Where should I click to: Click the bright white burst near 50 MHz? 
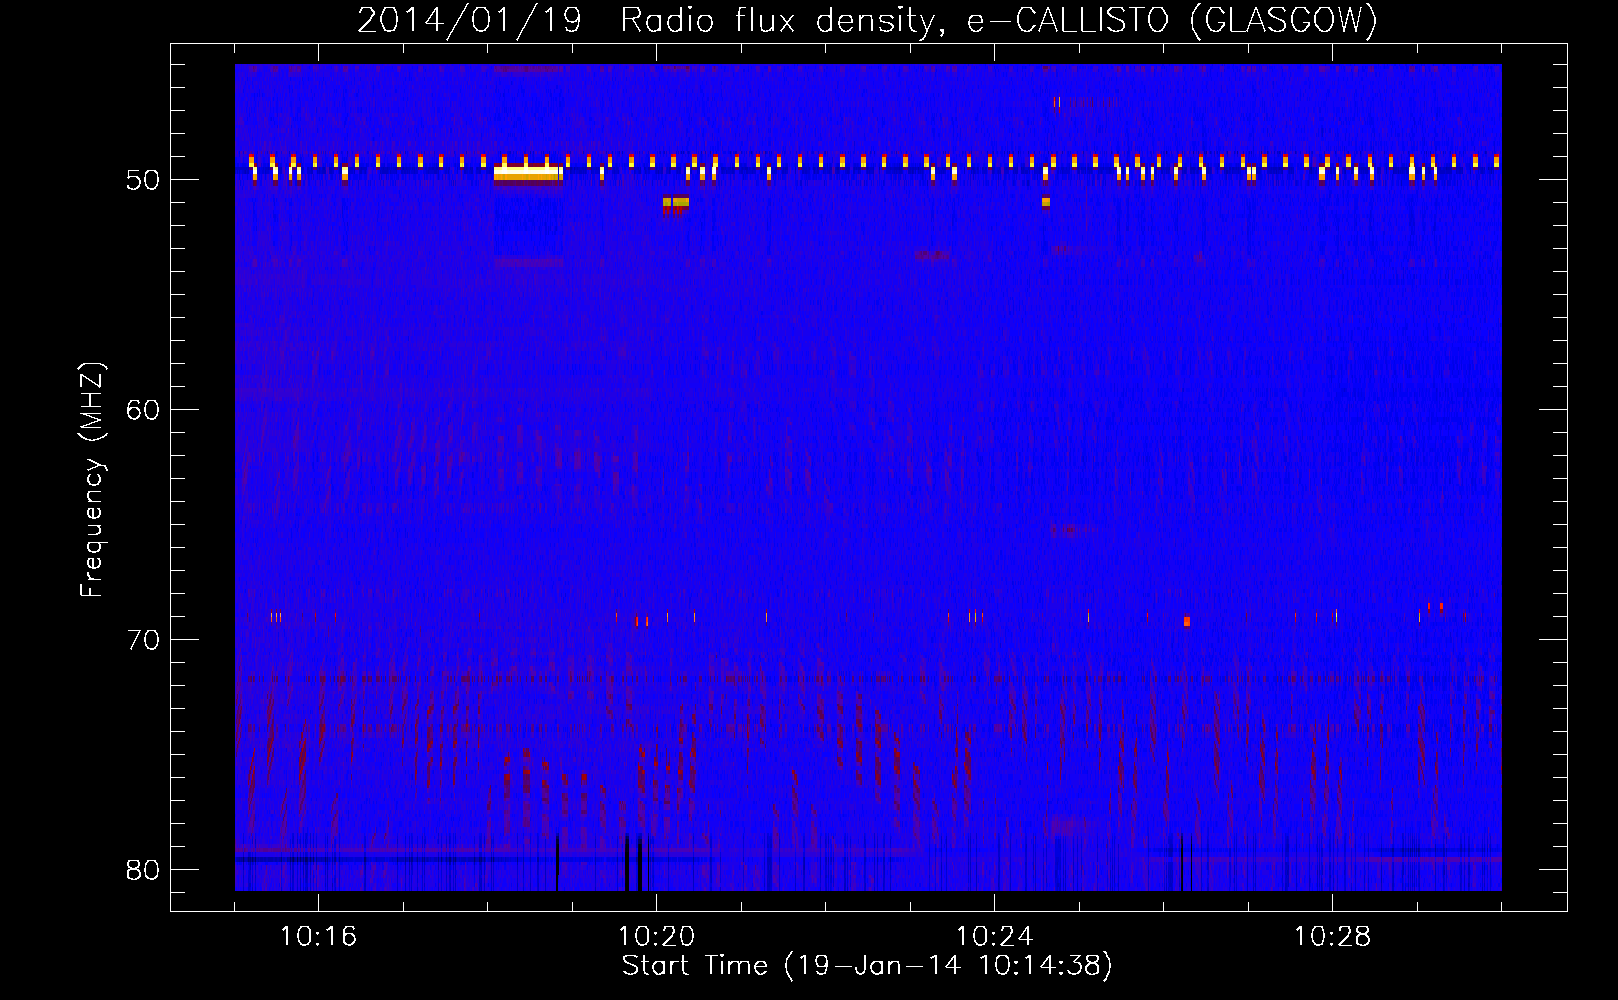click(x=527, y=173)
